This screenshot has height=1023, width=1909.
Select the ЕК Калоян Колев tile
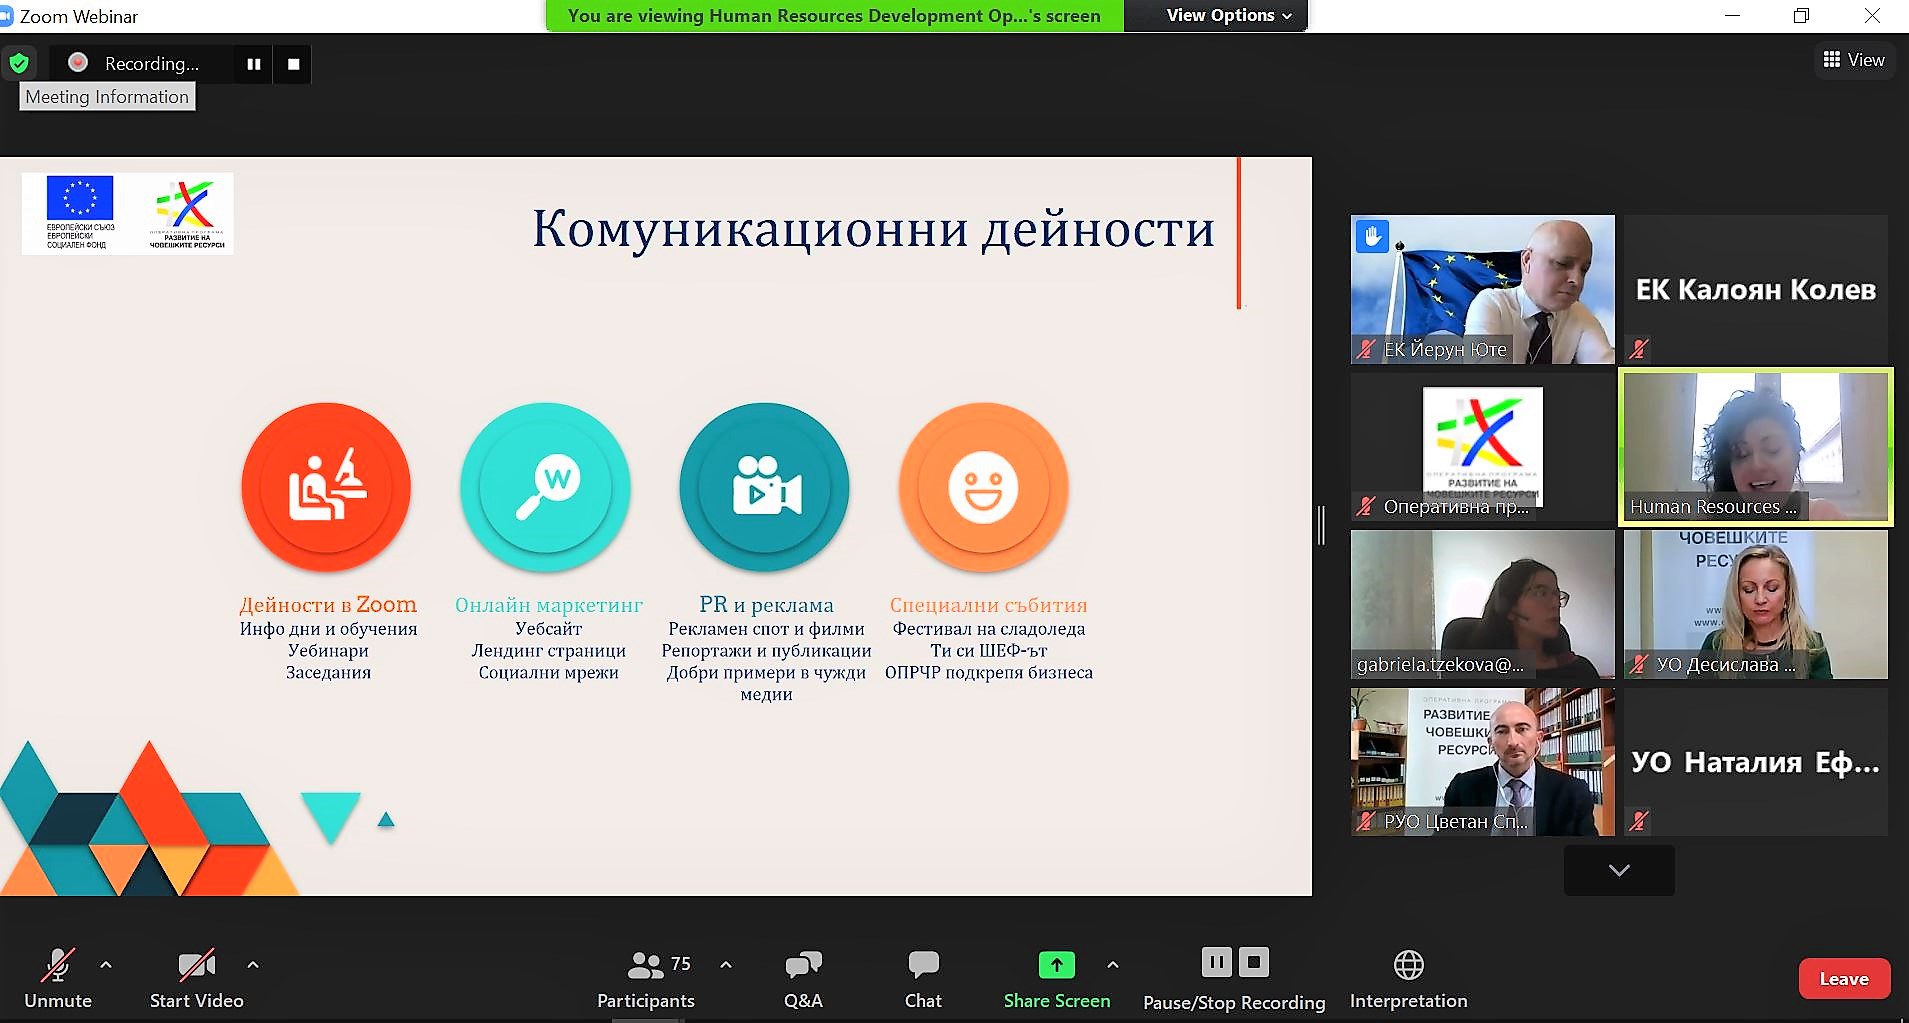pyautogui.click(x=1756, y=289)
